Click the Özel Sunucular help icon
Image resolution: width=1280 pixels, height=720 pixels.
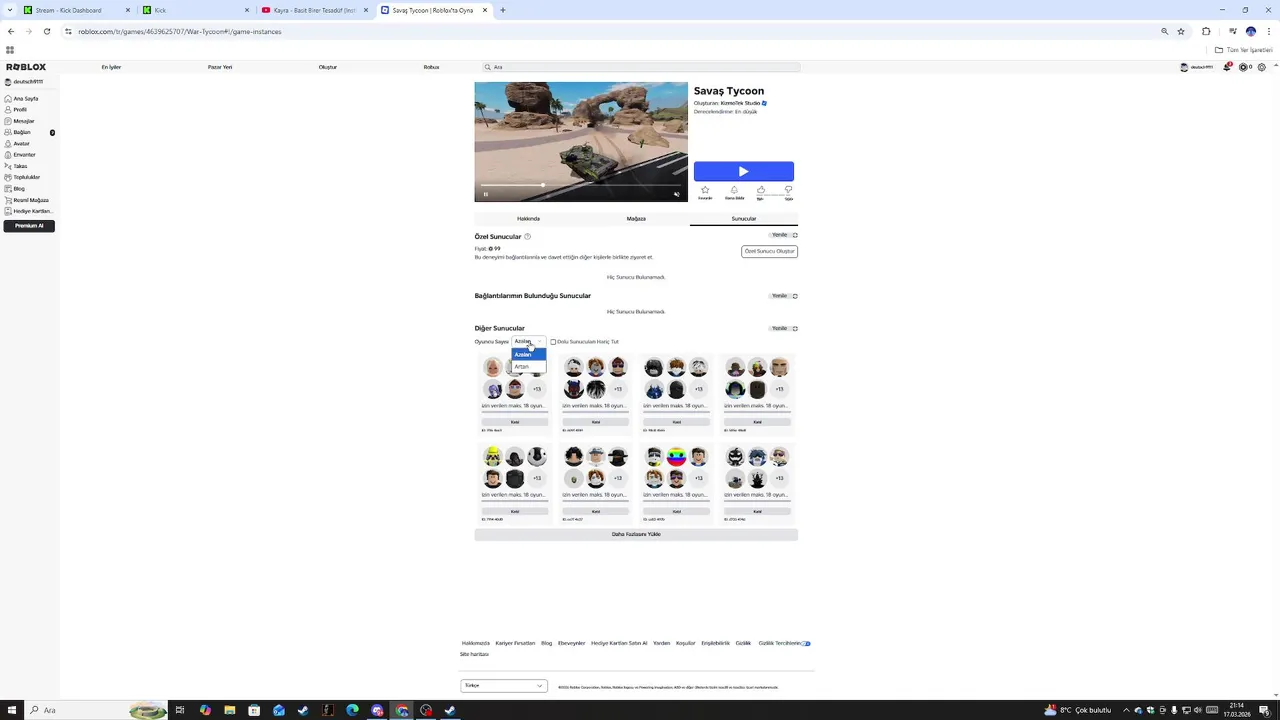(527, 236)
